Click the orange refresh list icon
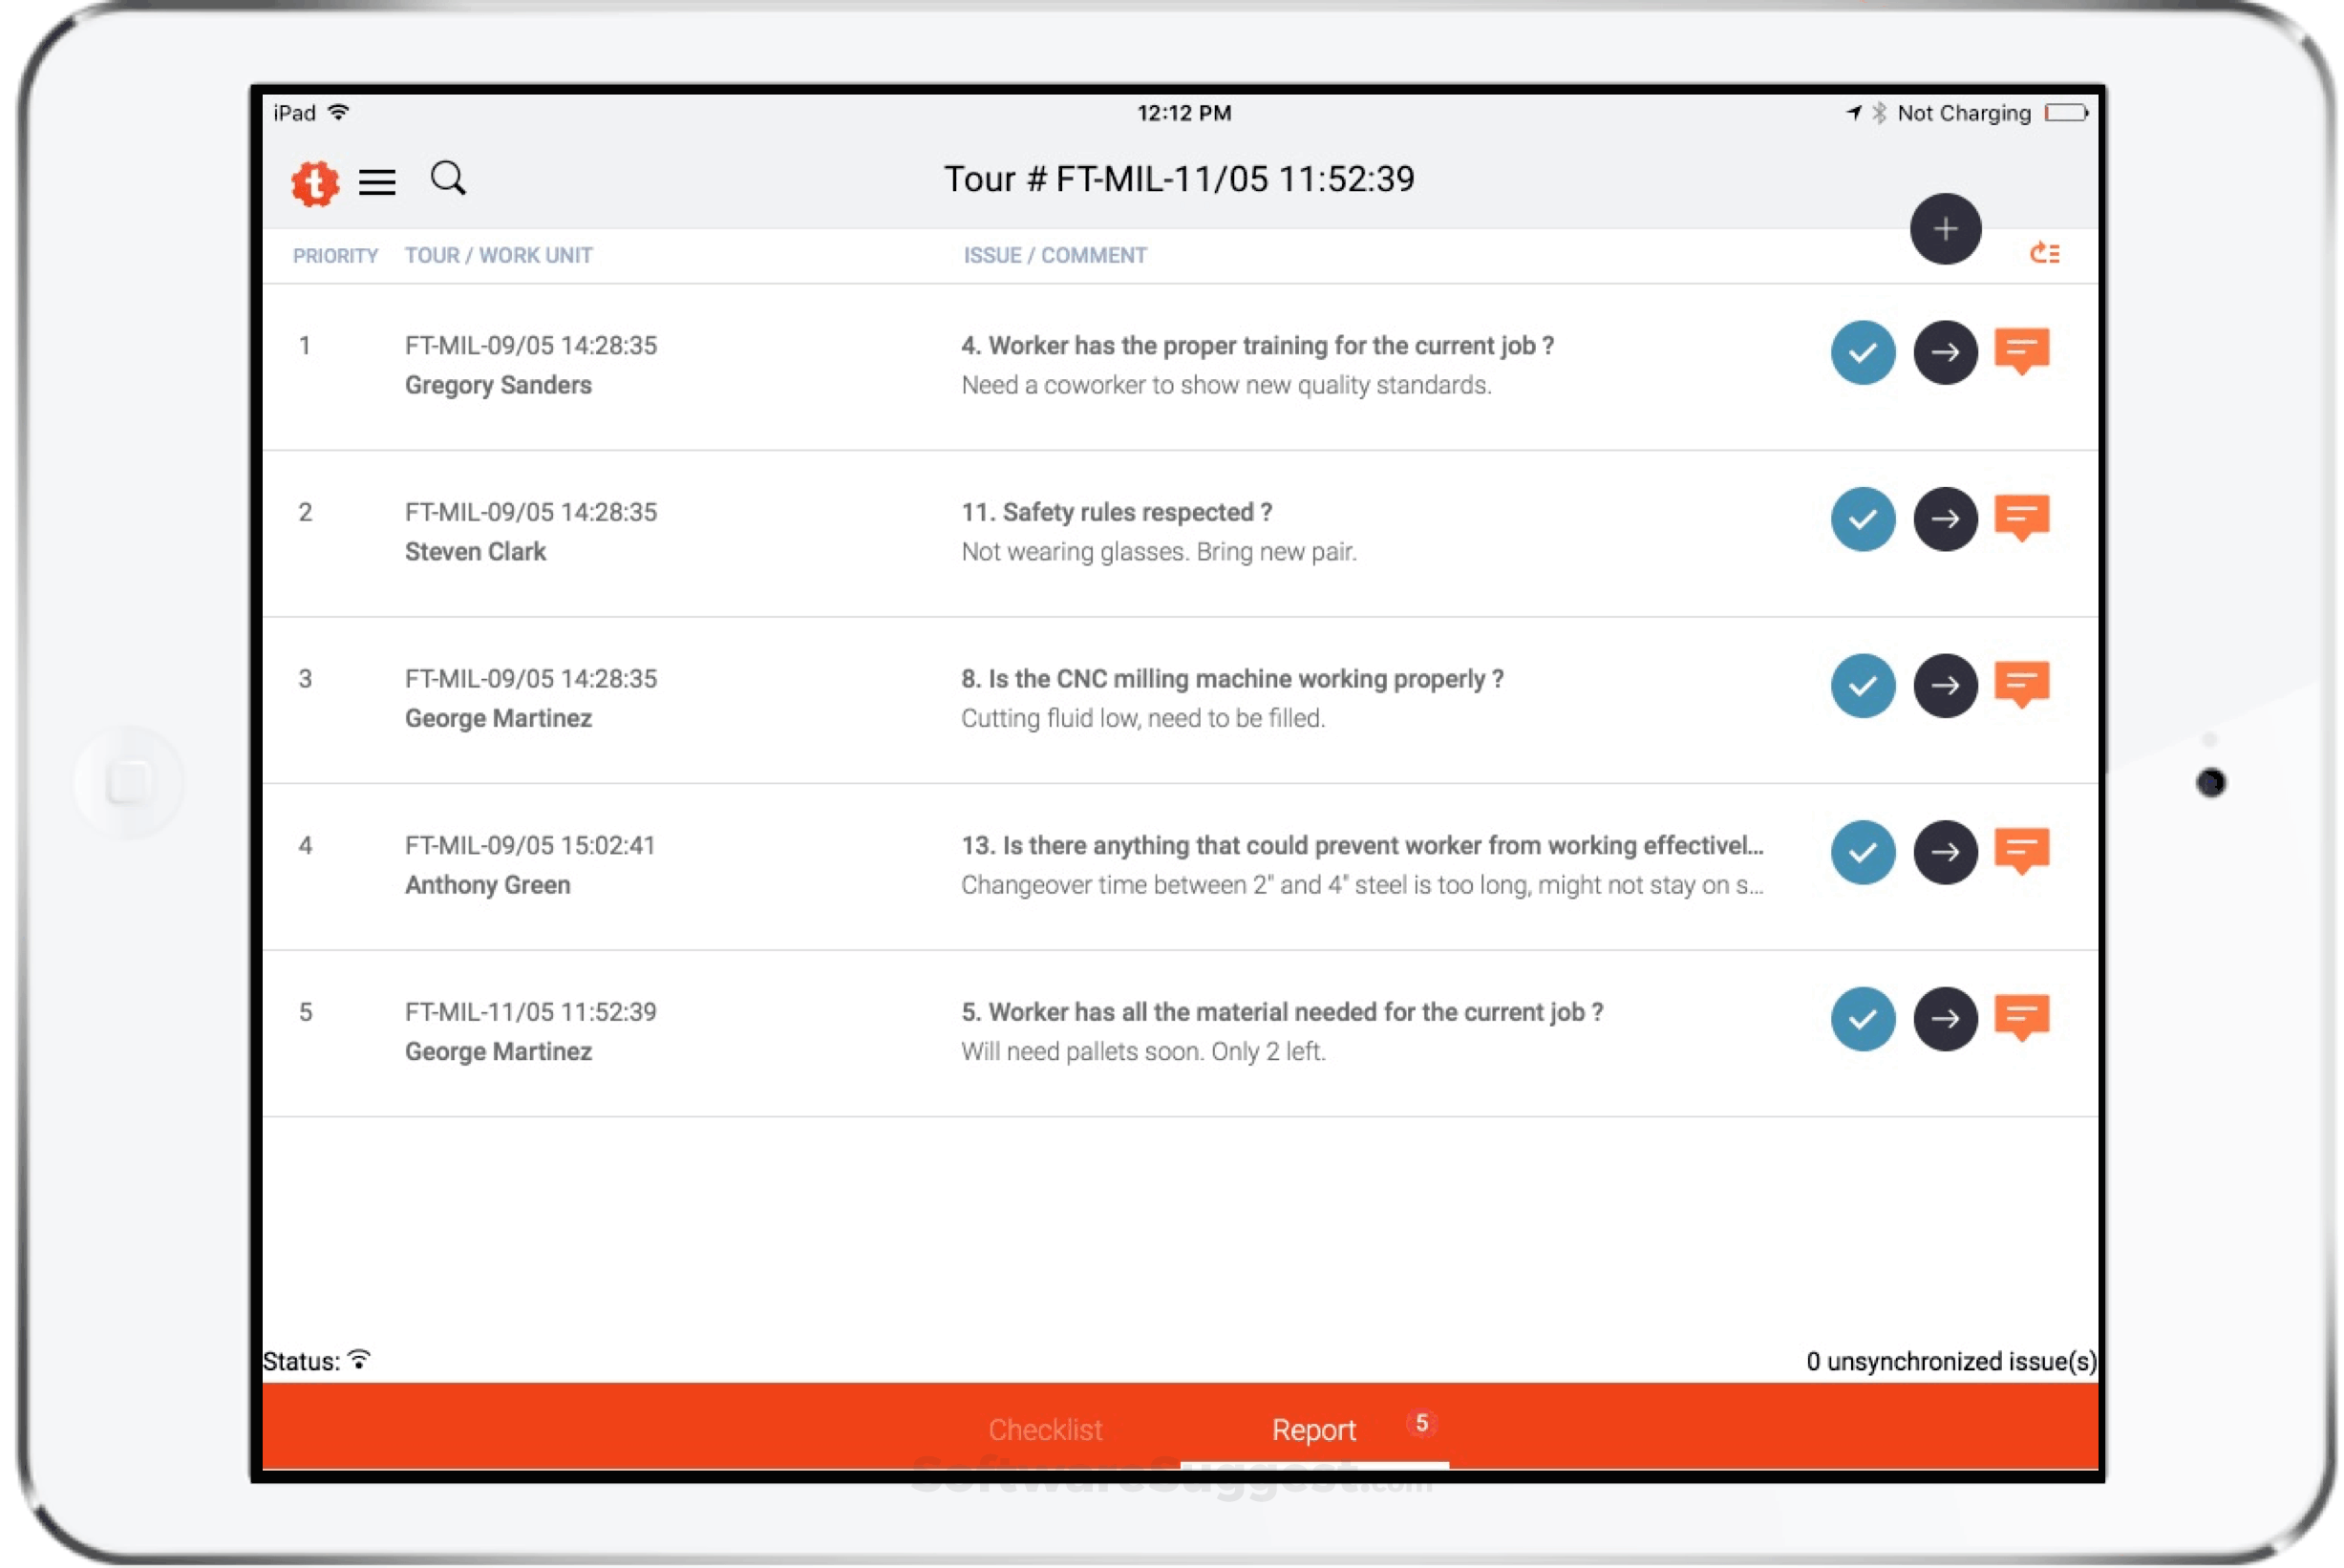2344x1568 pixels. pos(2043,254)
